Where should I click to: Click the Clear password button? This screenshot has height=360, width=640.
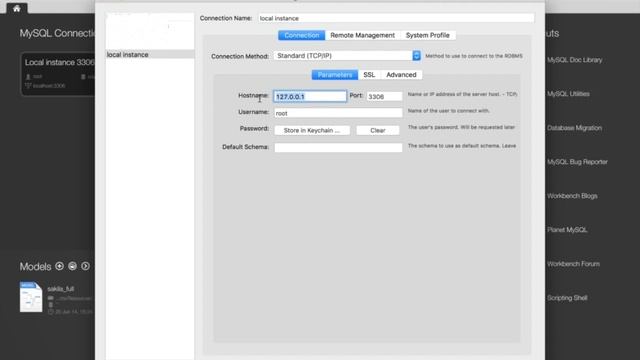pos(378,131)
